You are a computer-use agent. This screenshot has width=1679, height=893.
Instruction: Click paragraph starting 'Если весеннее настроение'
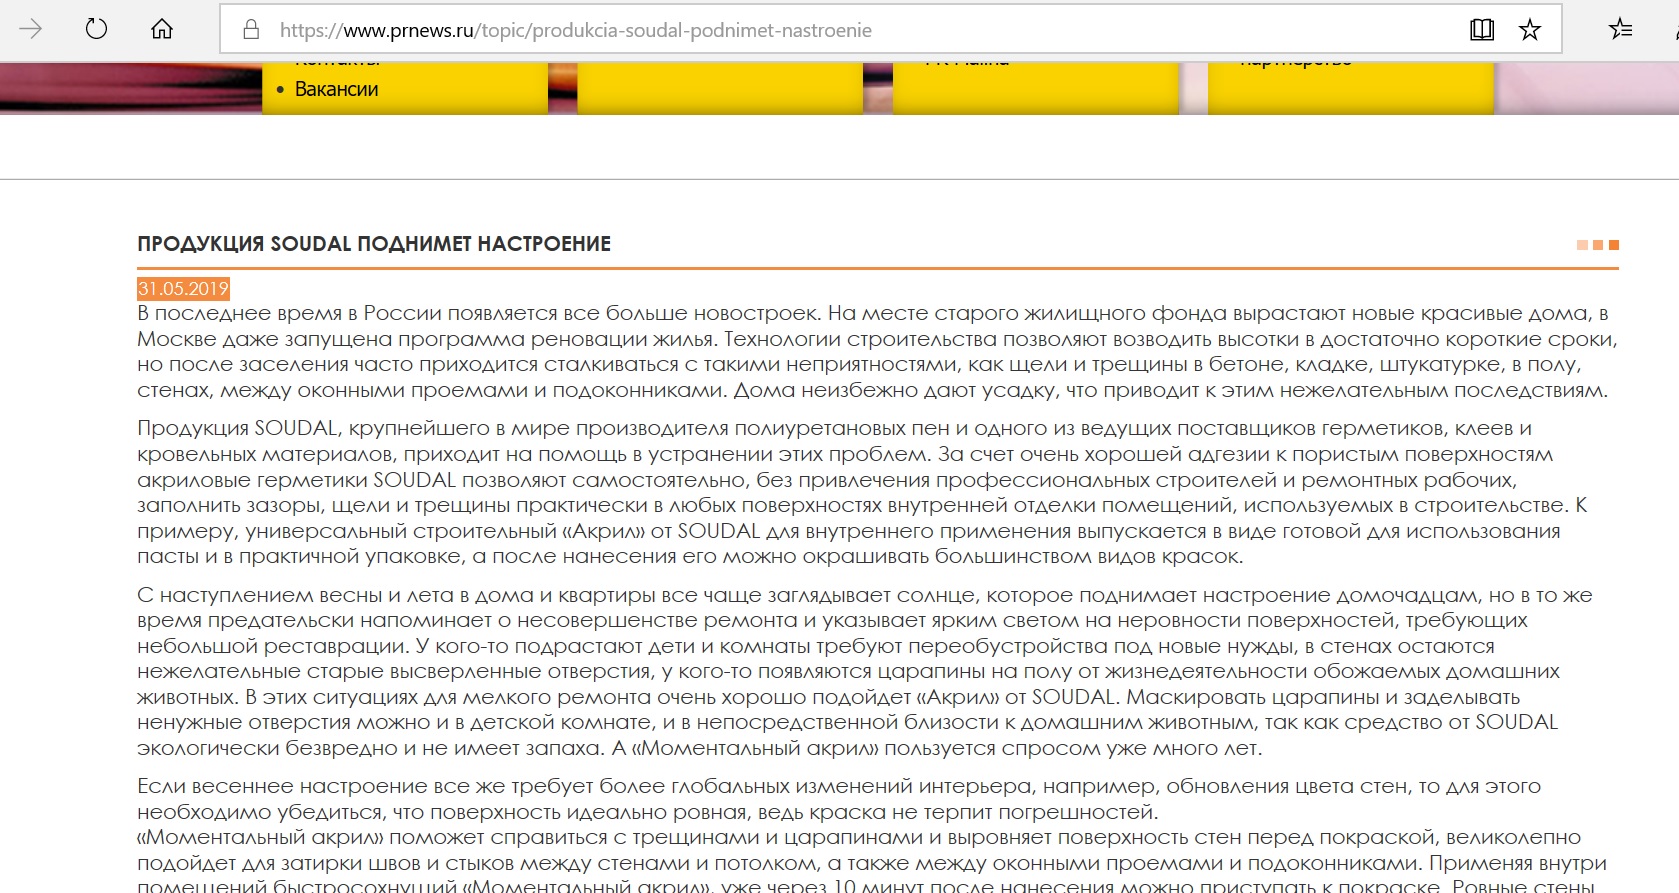(839, 799)
